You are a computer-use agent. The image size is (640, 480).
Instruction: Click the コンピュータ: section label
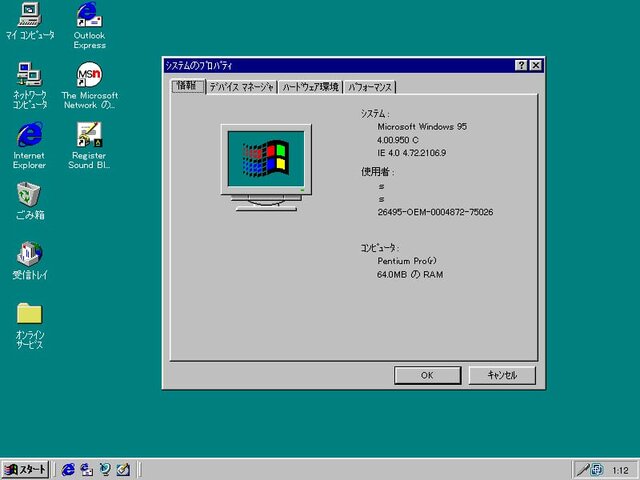(380, 248)
